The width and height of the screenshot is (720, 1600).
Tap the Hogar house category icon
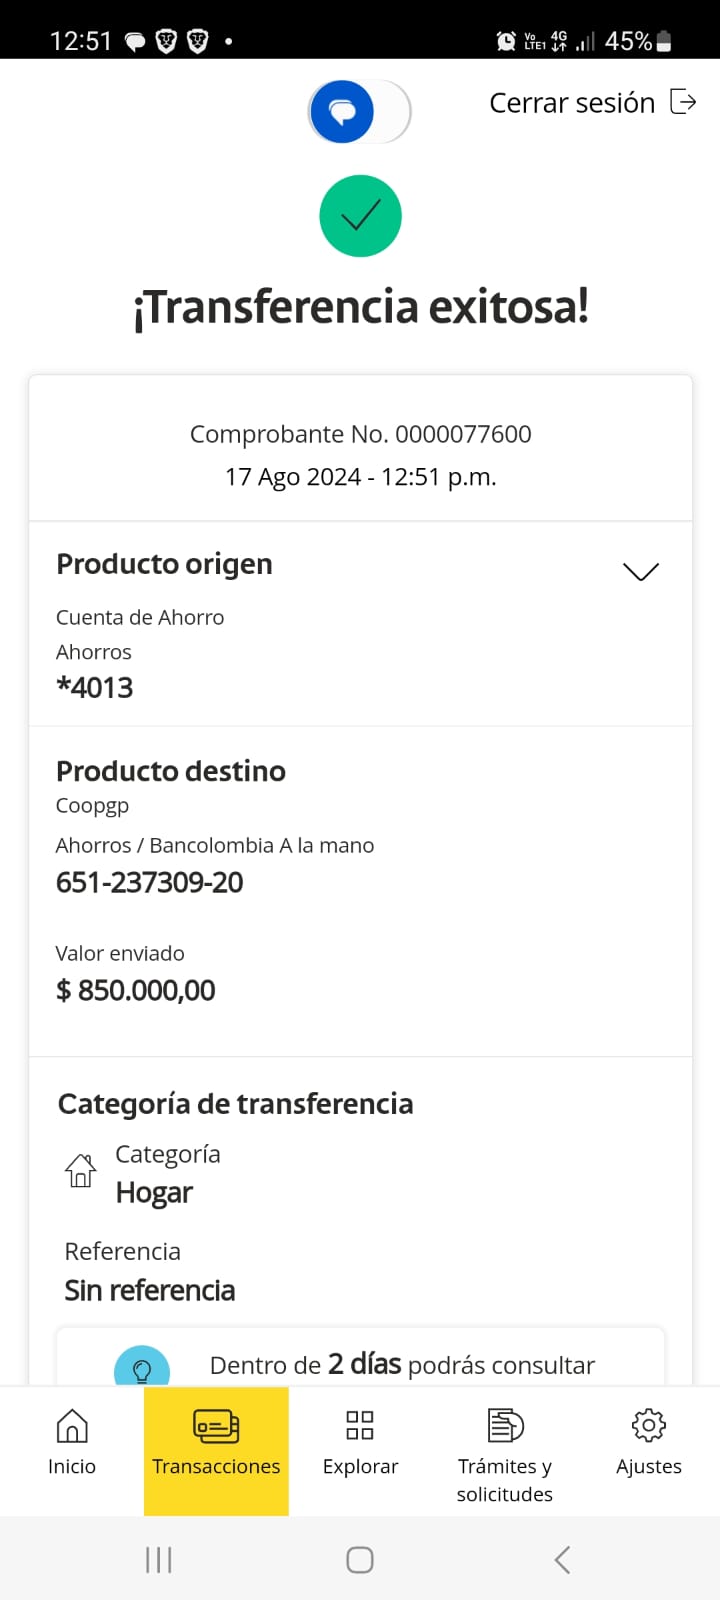[x=81, y=1170]
